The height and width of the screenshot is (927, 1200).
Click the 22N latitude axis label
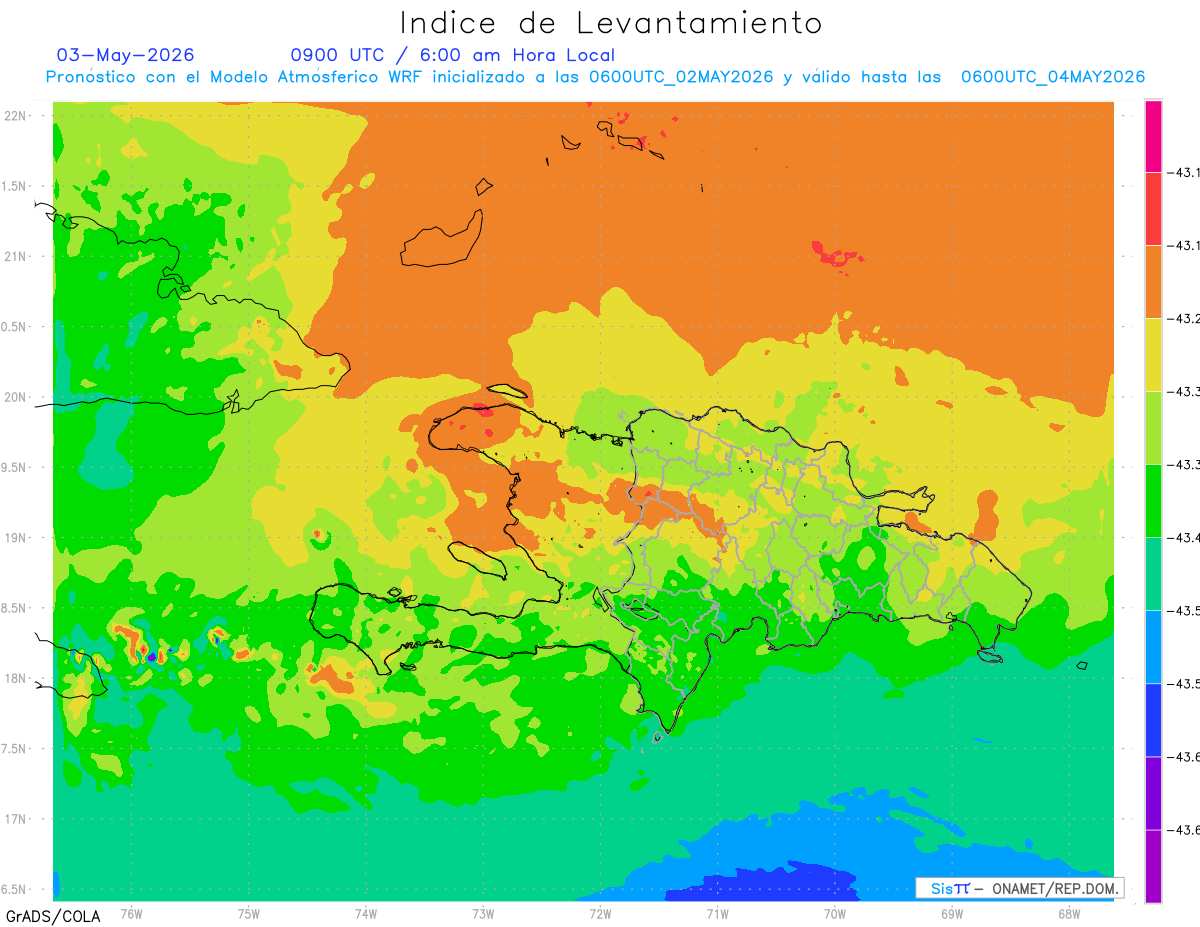17,115
